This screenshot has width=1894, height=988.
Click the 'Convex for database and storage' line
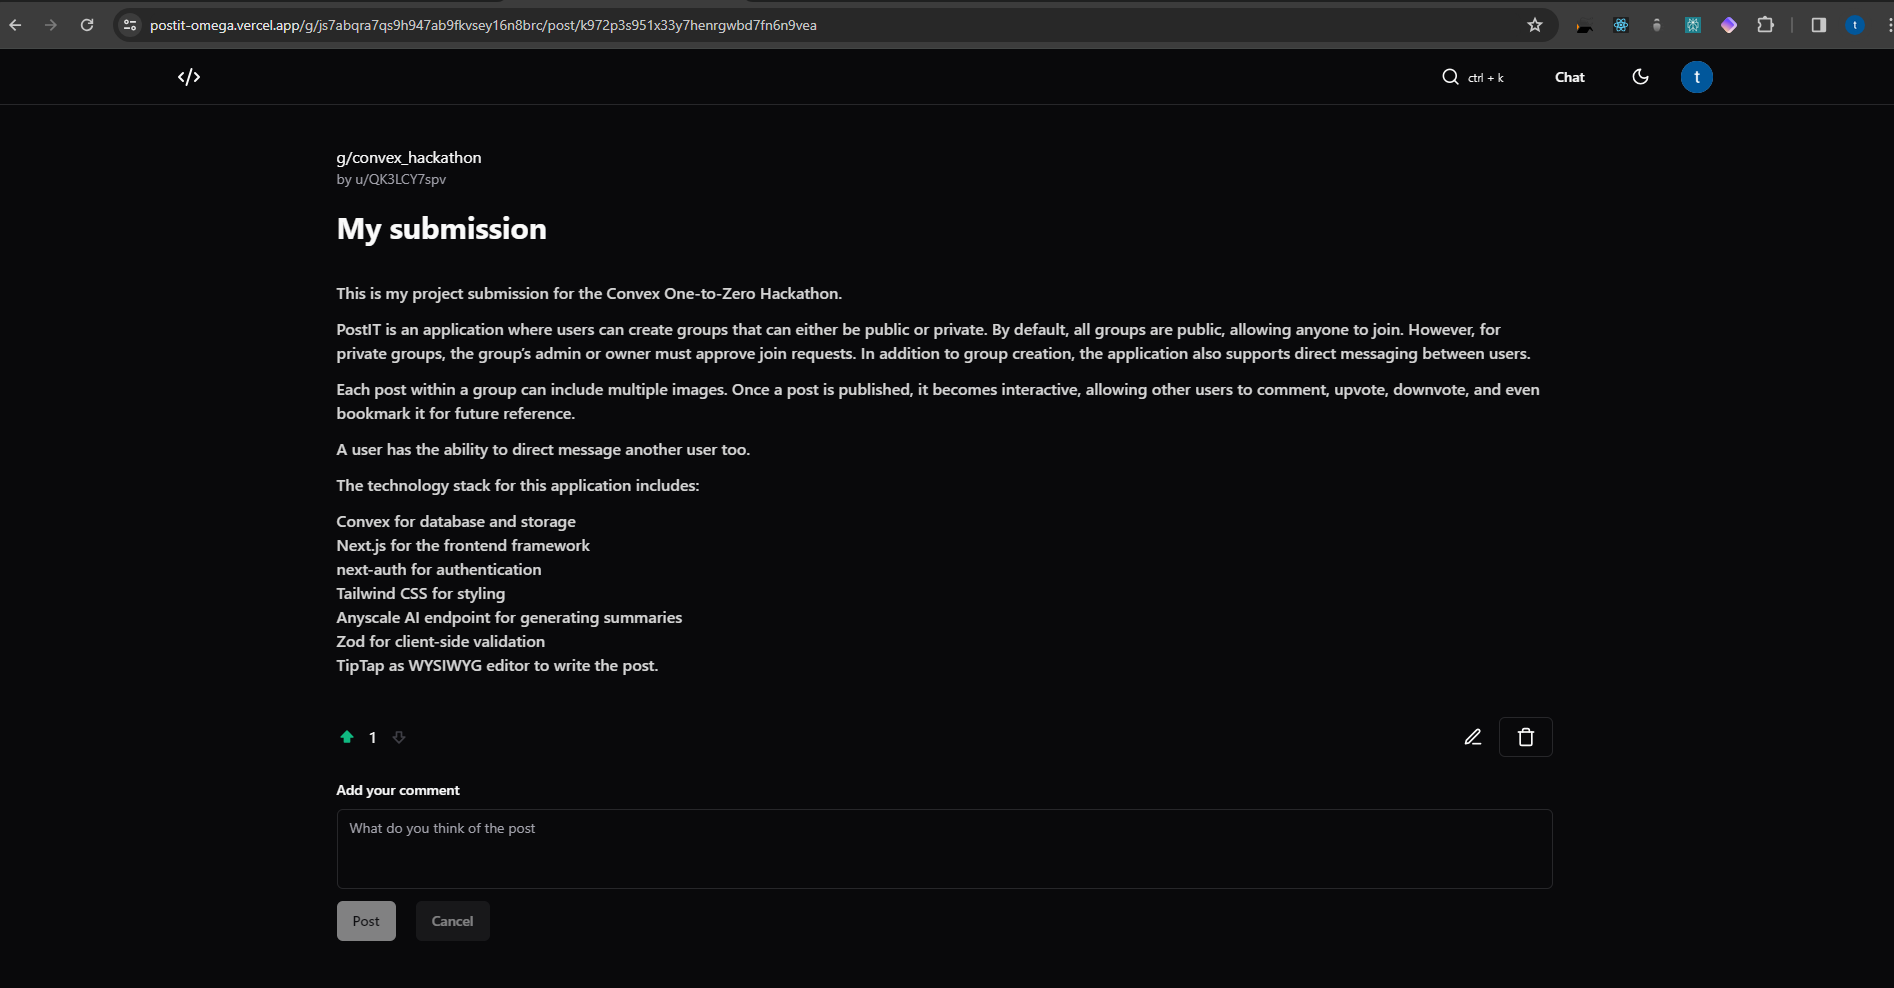pyautogui.click(x=456, y=521)
